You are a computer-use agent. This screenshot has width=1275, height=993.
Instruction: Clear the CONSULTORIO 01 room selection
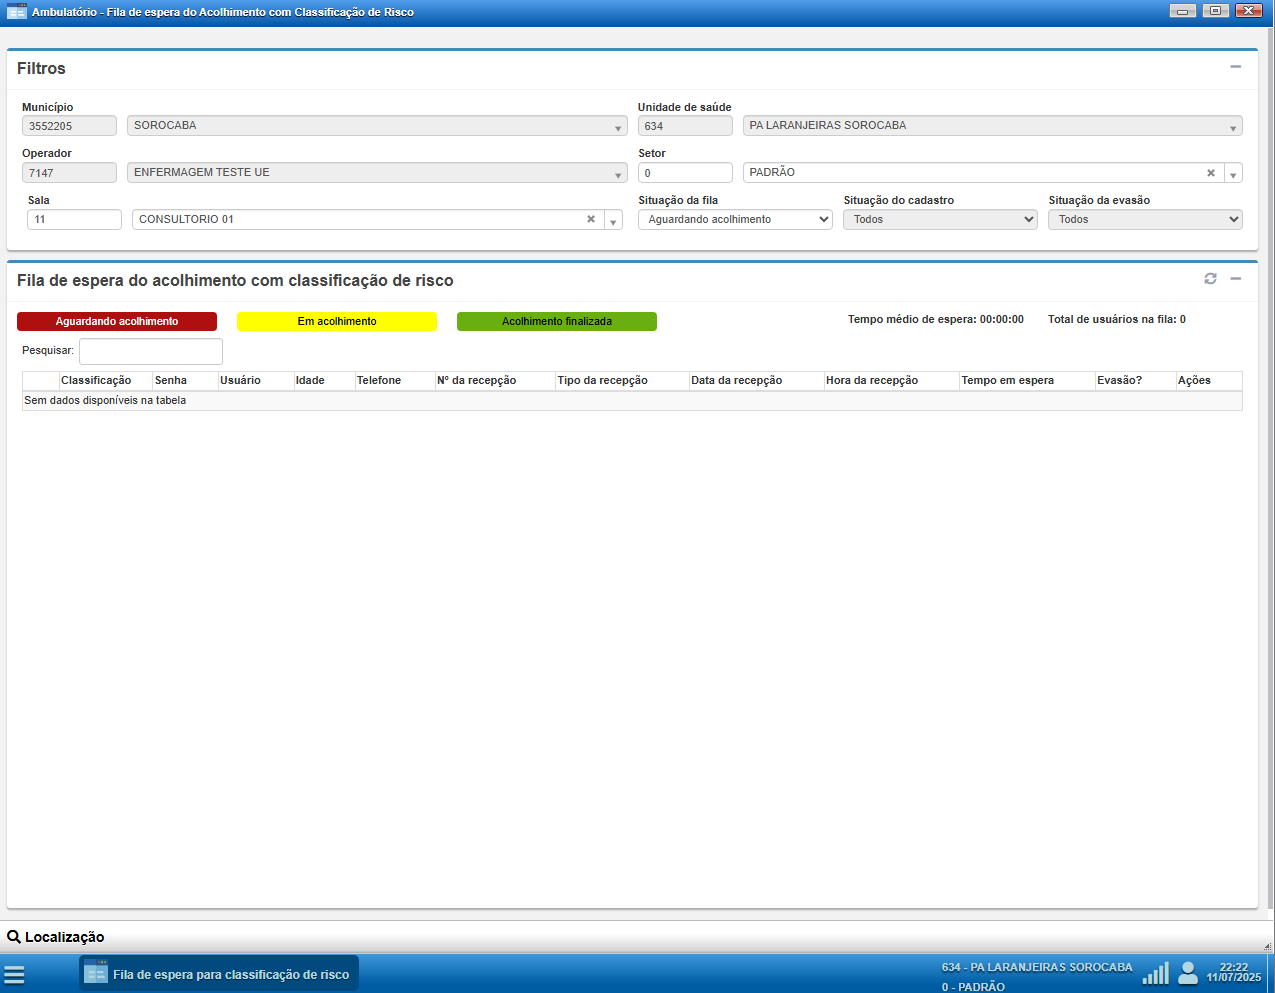pos(591,219)
